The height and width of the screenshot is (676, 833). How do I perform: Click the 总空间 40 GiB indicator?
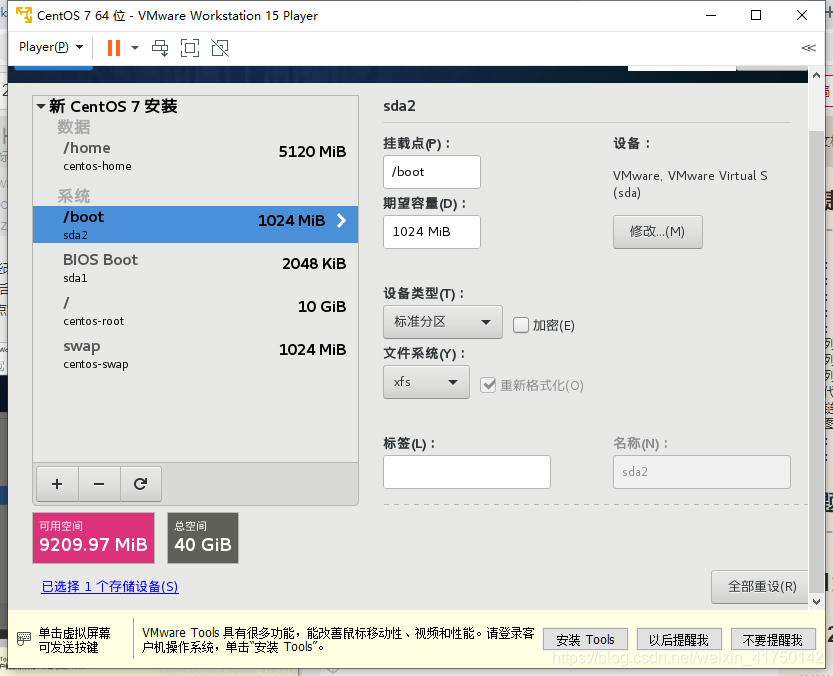tap(203, 538)
